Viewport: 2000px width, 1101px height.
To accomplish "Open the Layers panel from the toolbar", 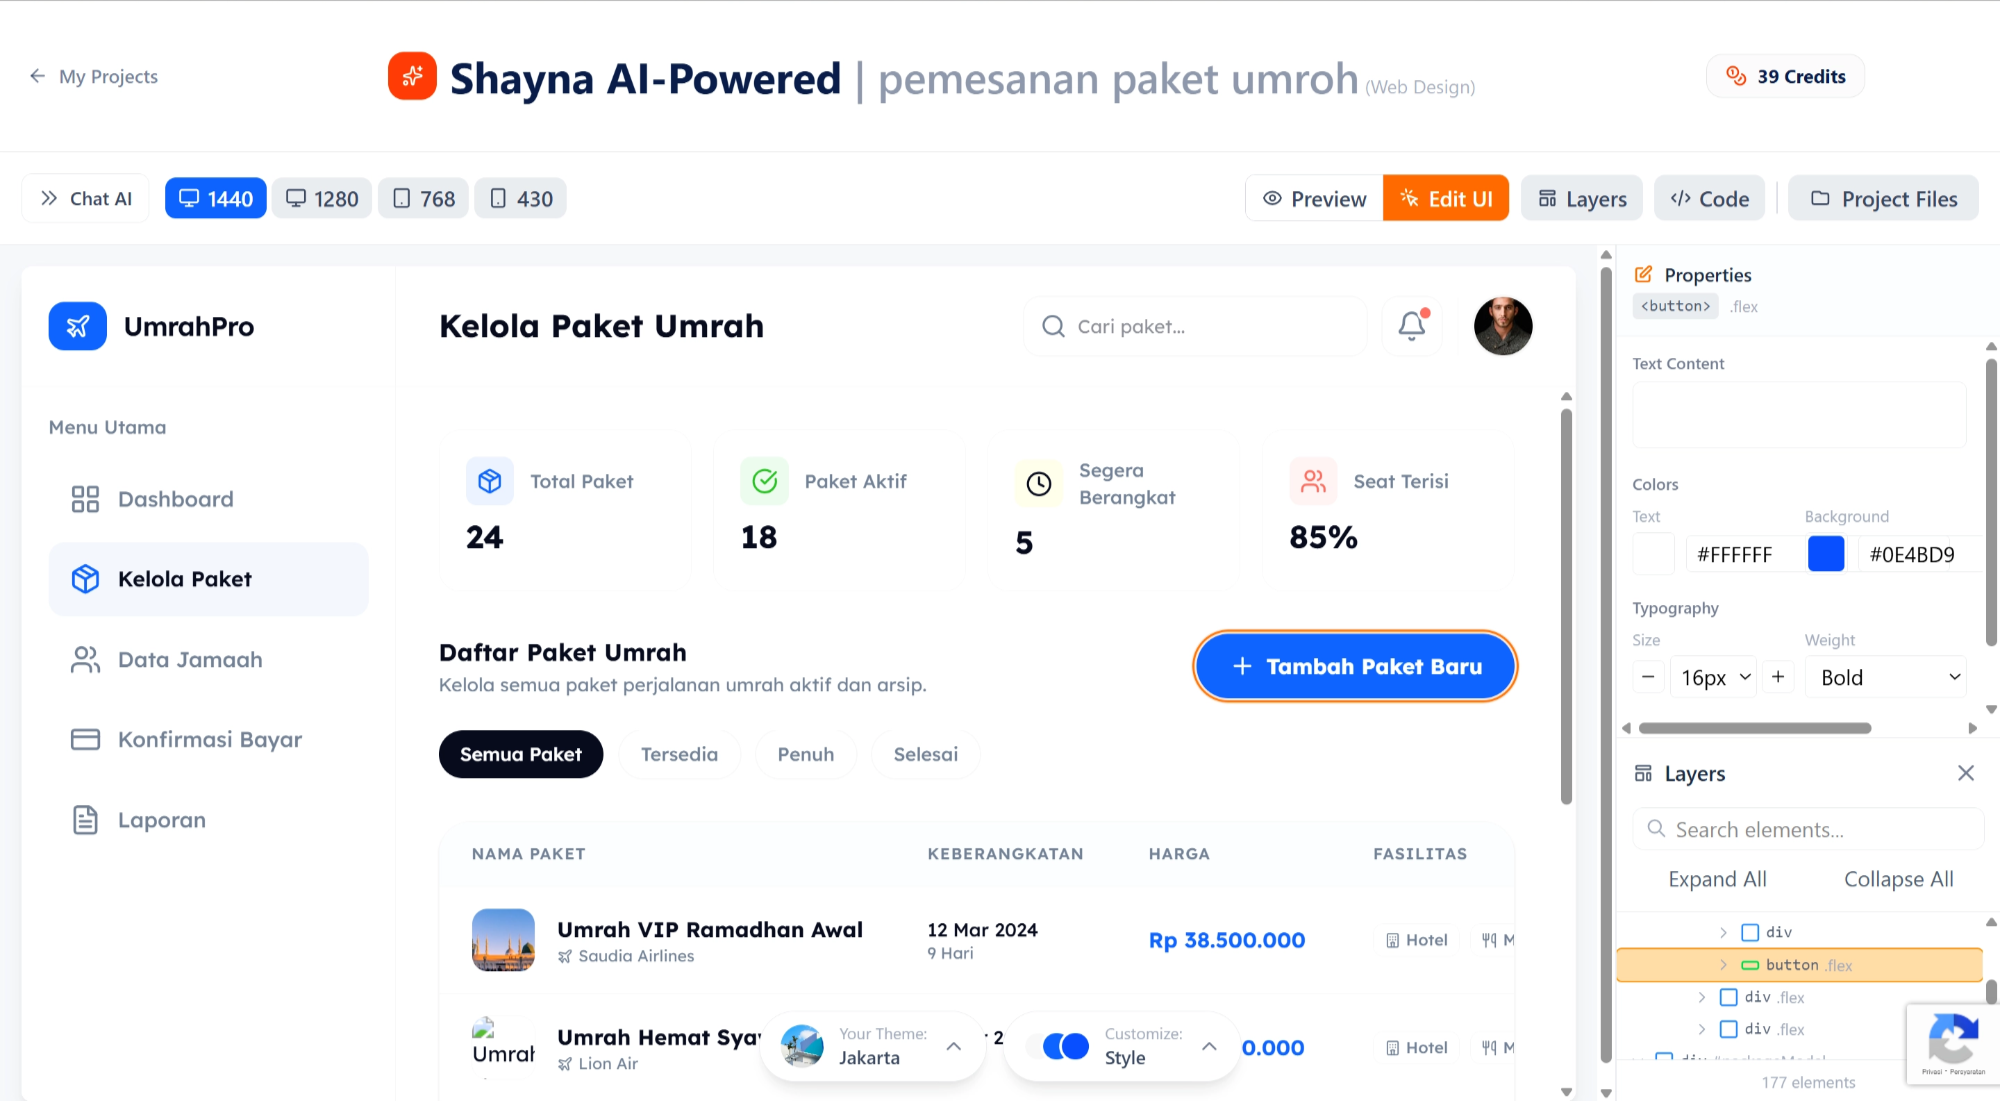I will click(1581, 198).
